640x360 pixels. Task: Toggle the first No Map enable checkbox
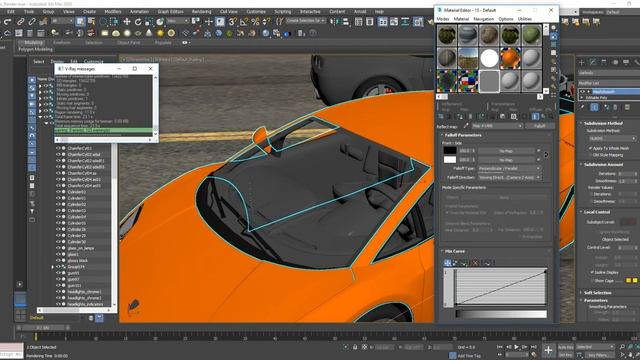[x=538, y=151]
